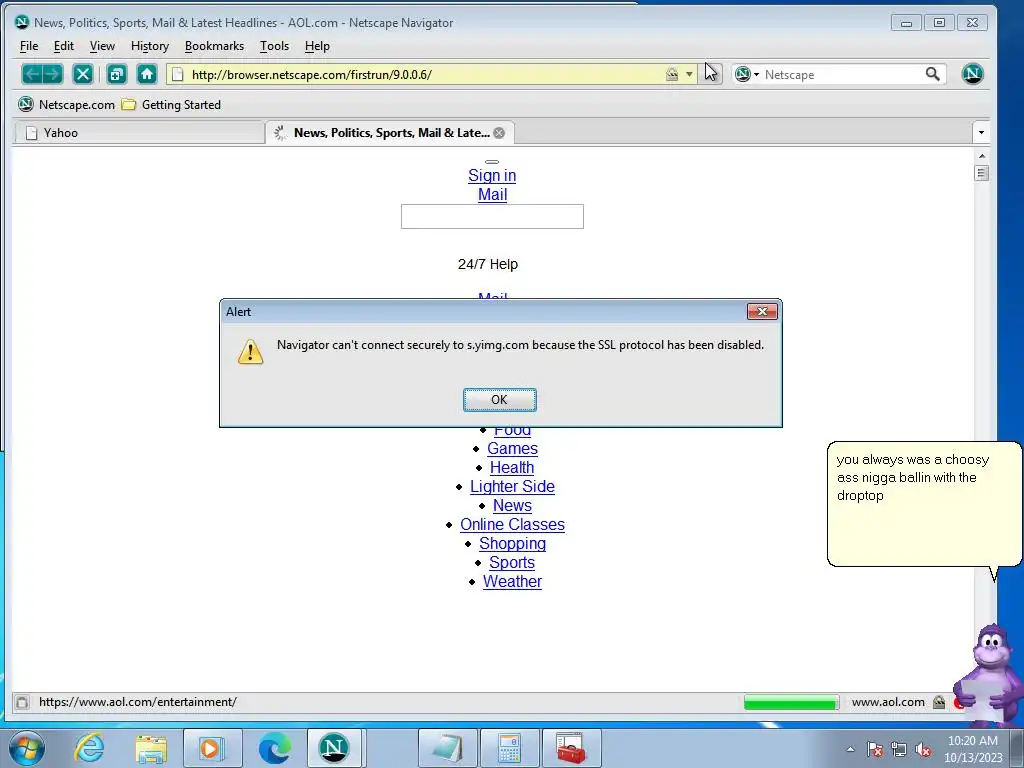Stop loading with the X toolbar icon
The width and height of the screenshot is (1024, 768).
tap(83, 74)
